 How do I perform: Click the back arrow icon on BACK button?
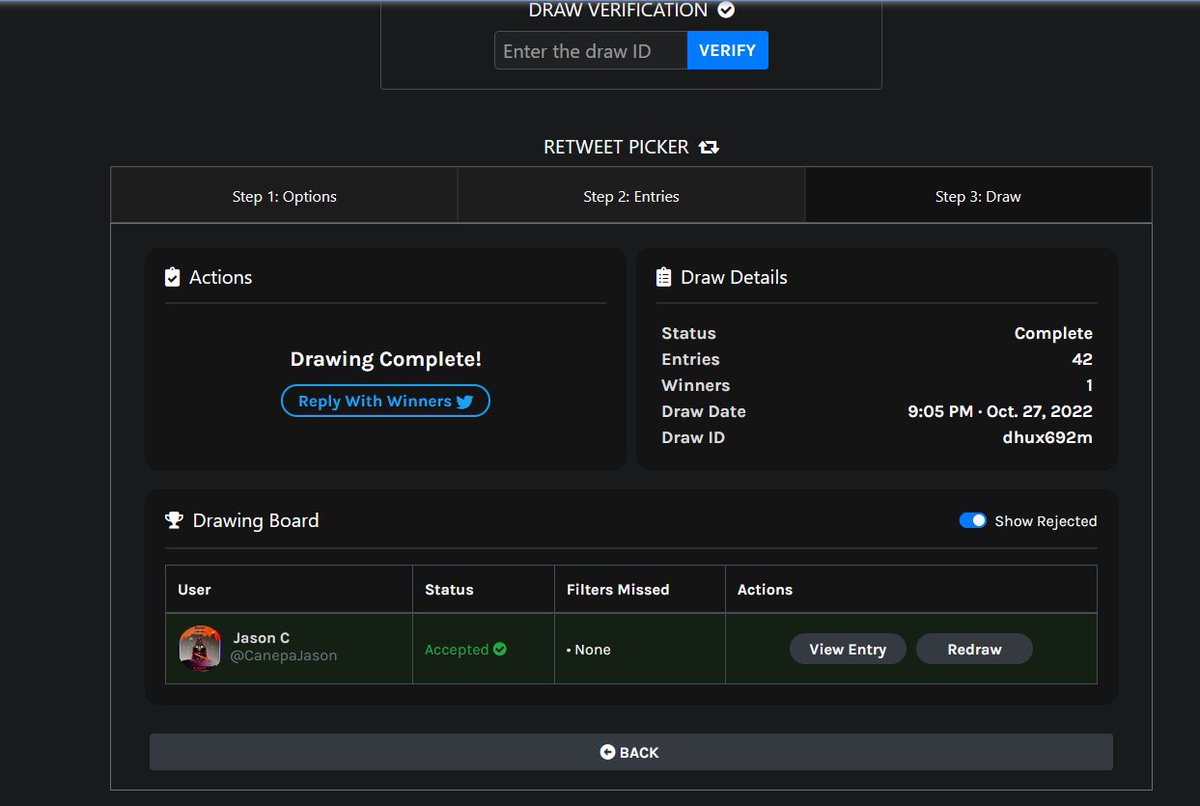607,752
